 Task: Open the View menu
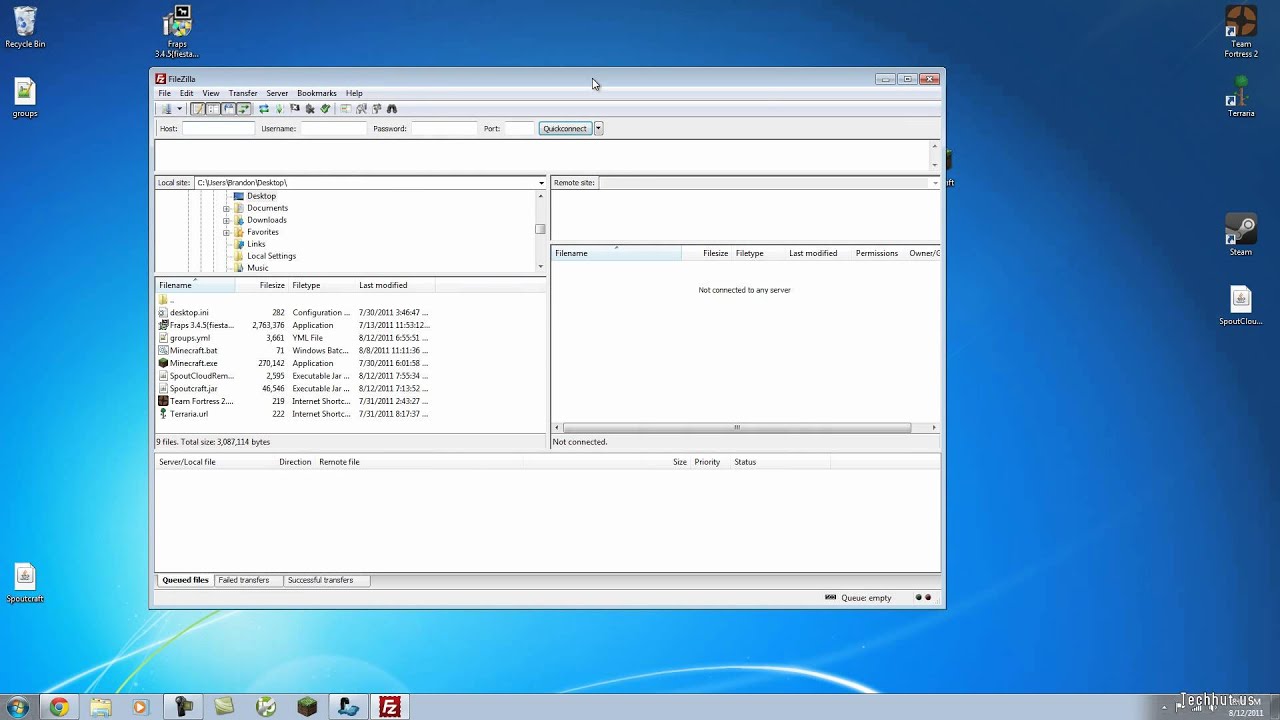click(x=211, y=93)
